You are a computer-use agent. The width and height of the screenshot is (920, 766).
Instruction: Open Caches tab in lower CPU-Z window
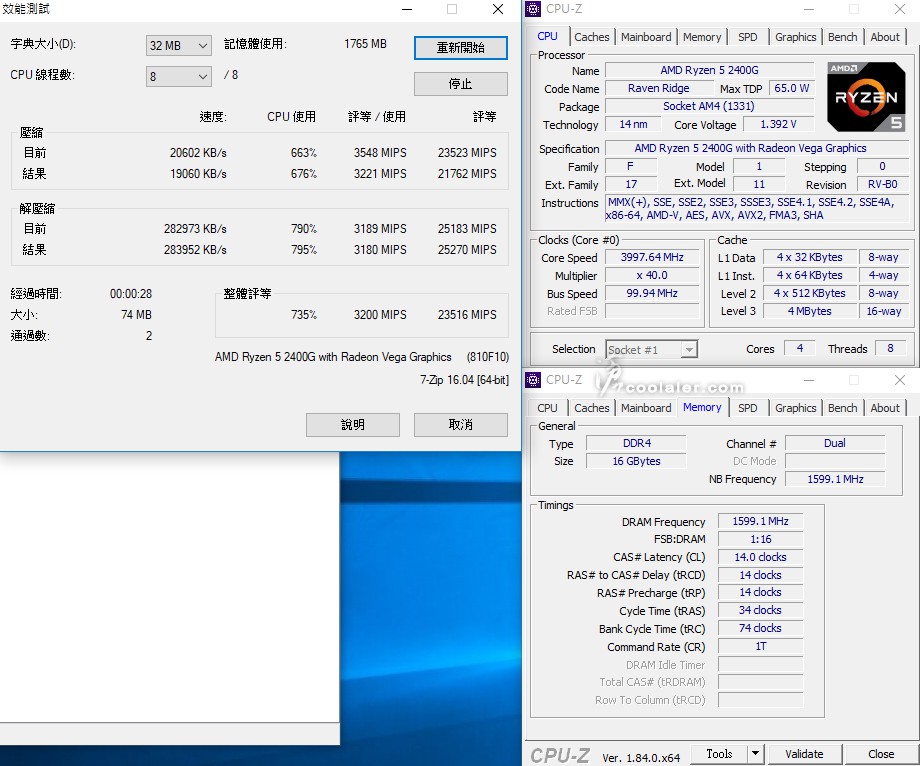pos(591,408)
